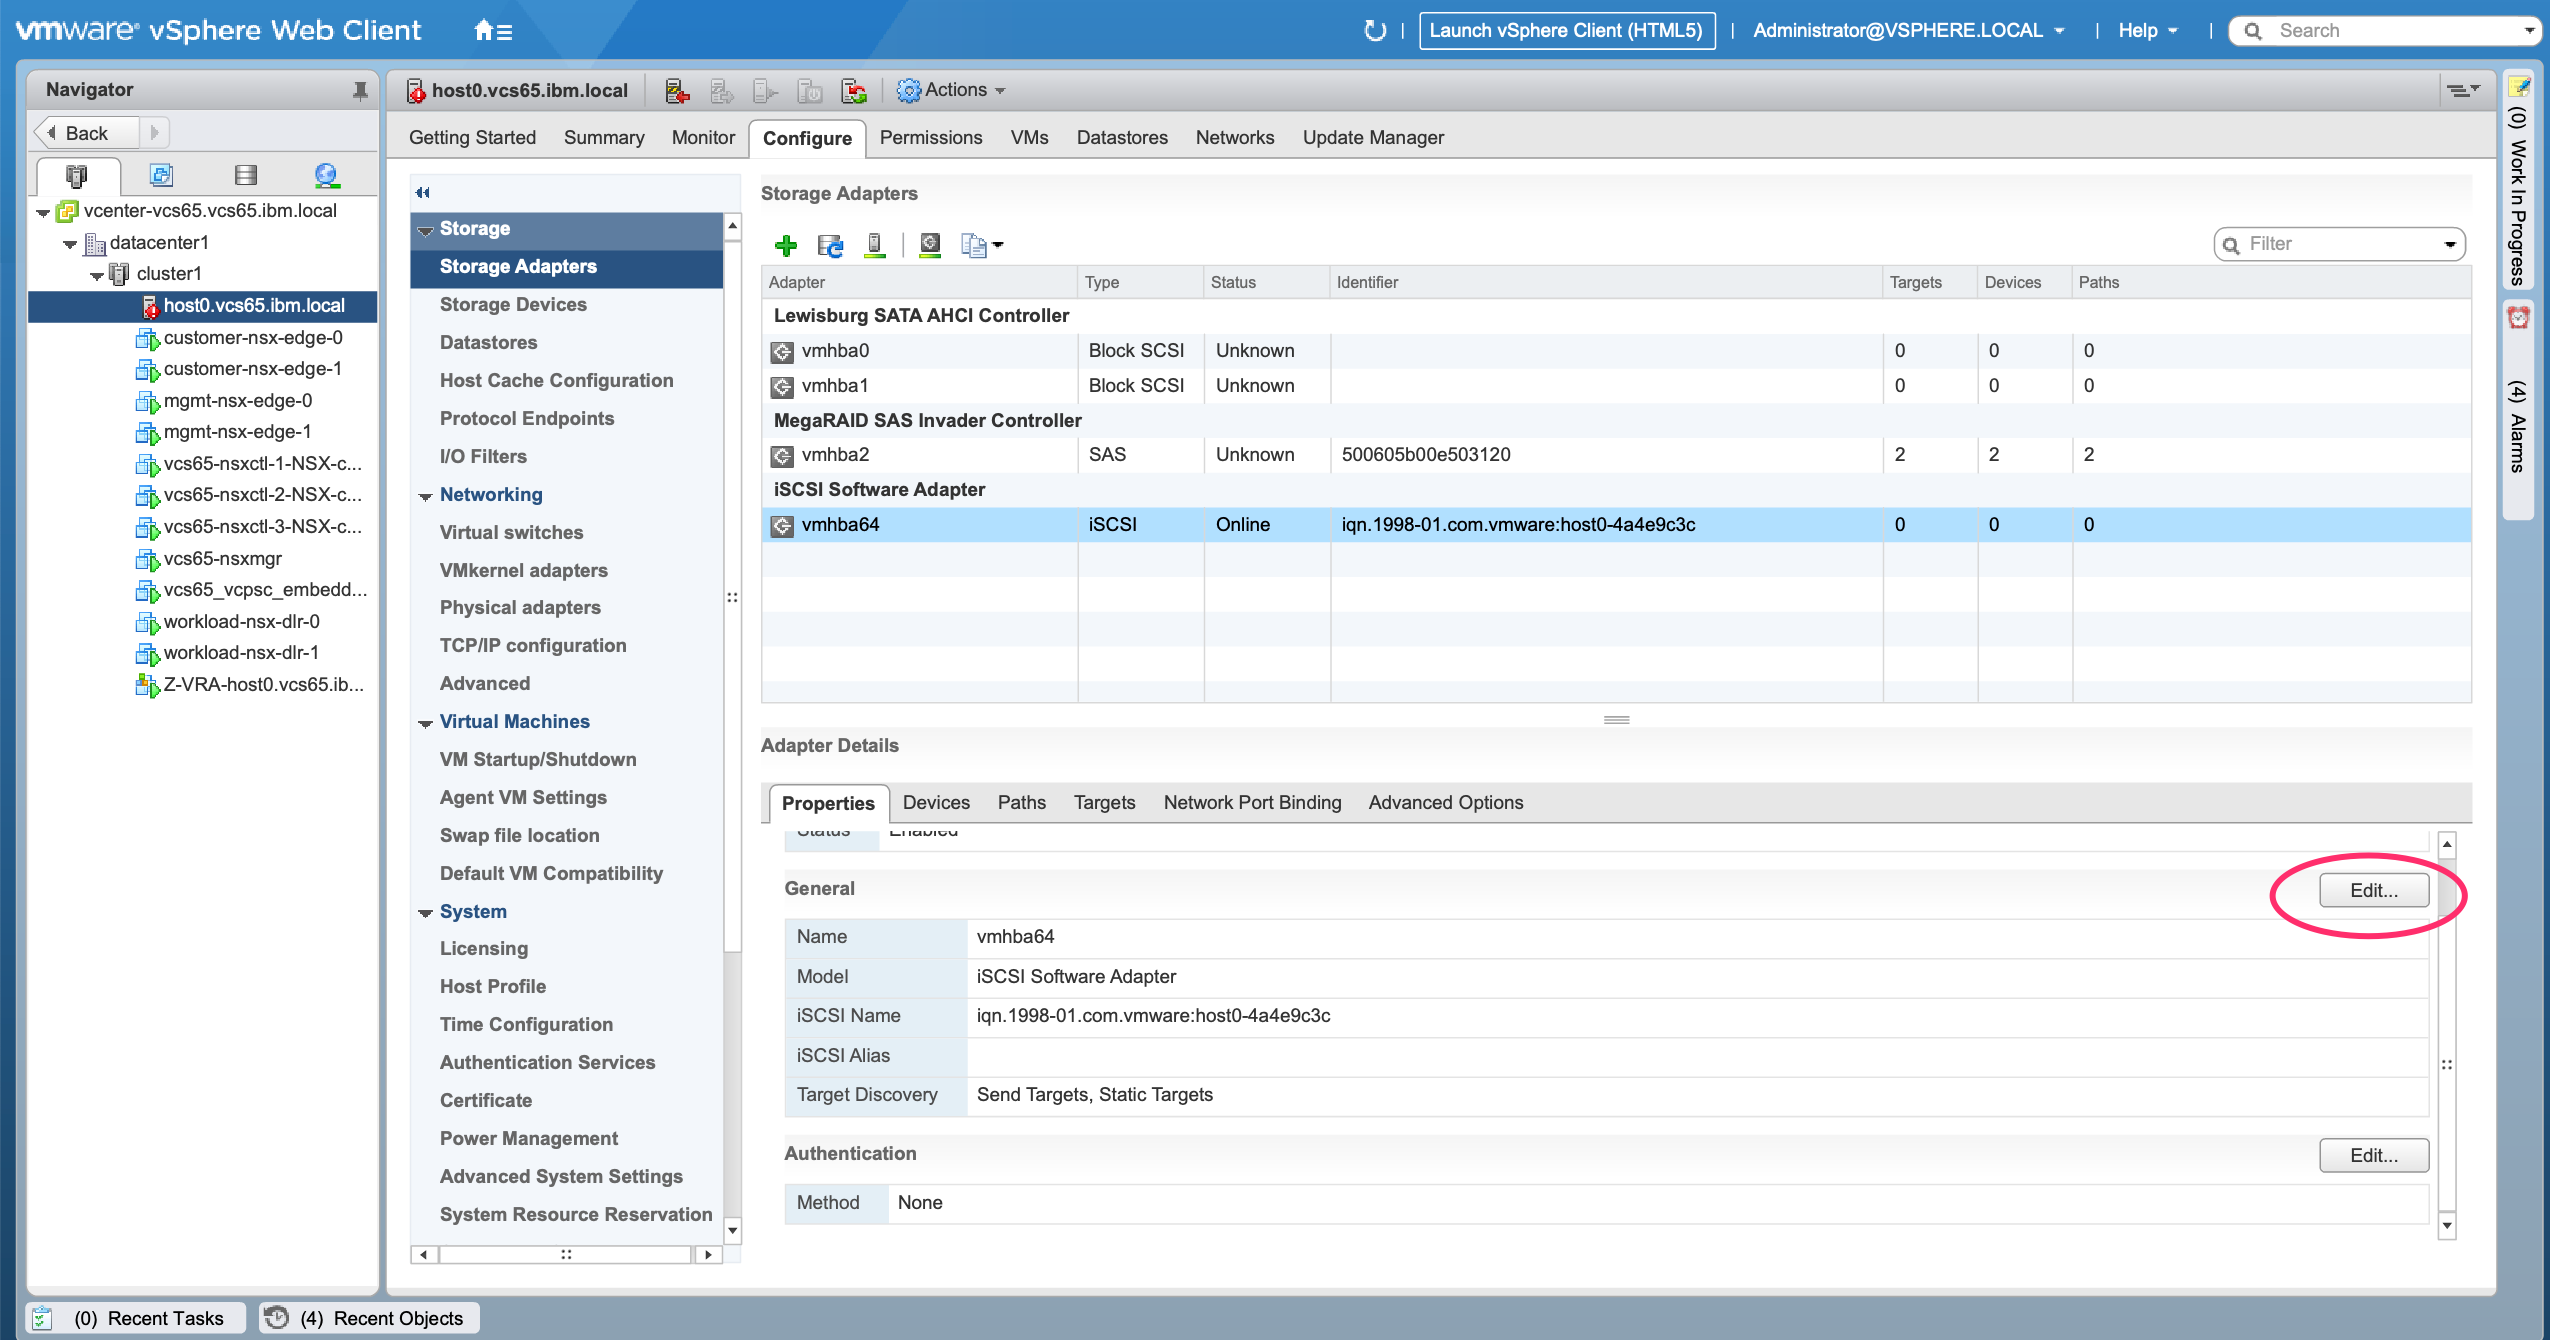Switch to Hosts and Clusters navigator view
Screen dimensions: 2550x1340
[x=77, y=176]
